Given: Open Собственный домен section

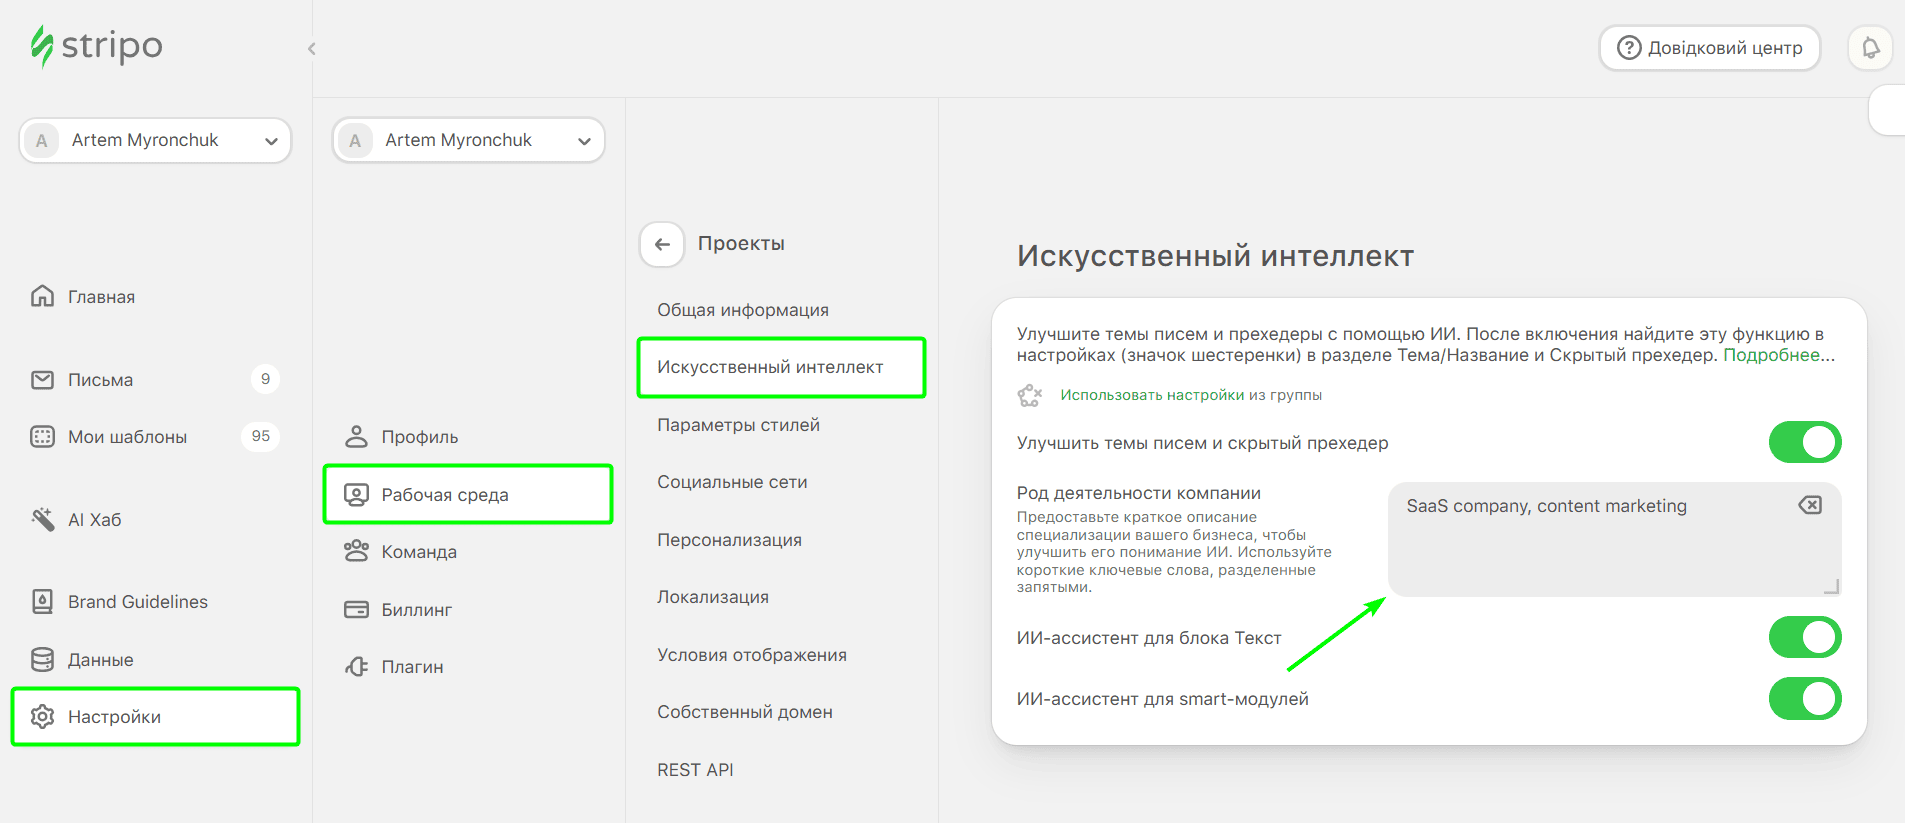Looking at the screenshot, I should [x=745, y=712].
